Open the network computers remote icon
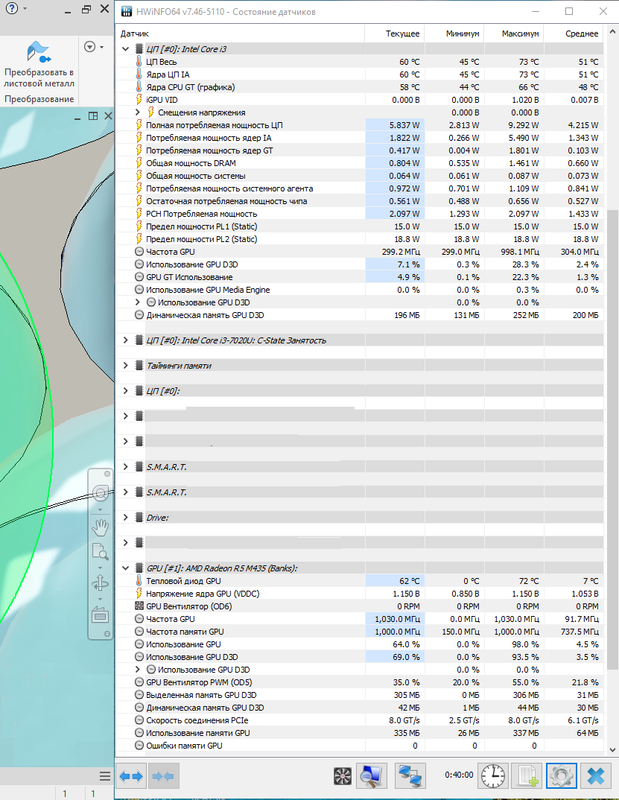 coord(410,776)
